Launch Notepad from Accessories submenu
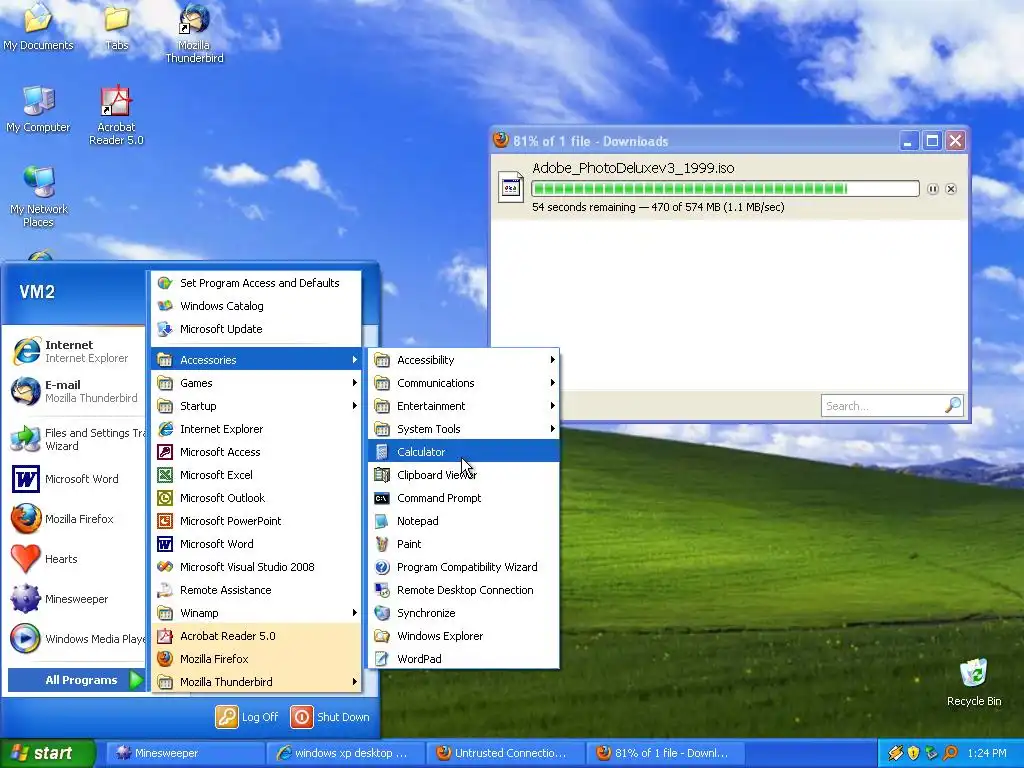The width and height of the screenshot is (1024, 768). click(x=464, y=521)
